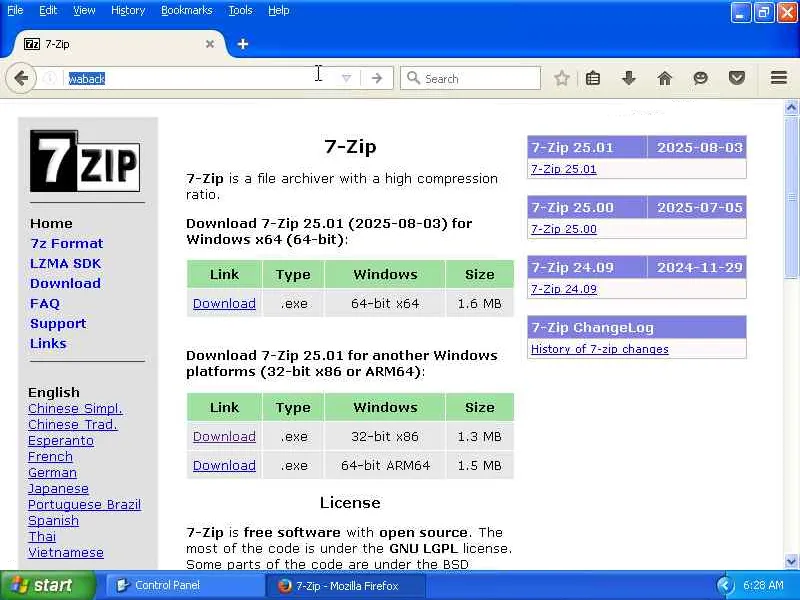800x600 pixels.
Task: Open the FAQ link
Action: pyautogui.click(x=45, y=304)
